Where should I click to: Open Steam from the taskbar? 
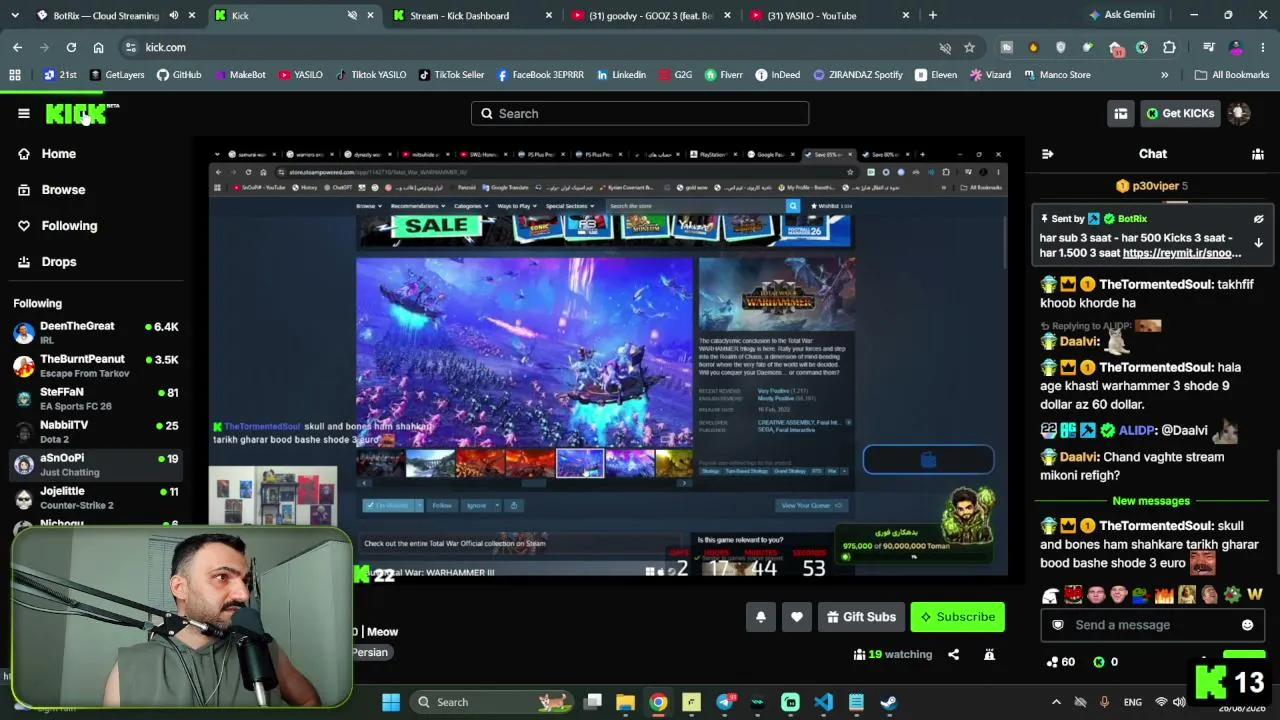888,702
